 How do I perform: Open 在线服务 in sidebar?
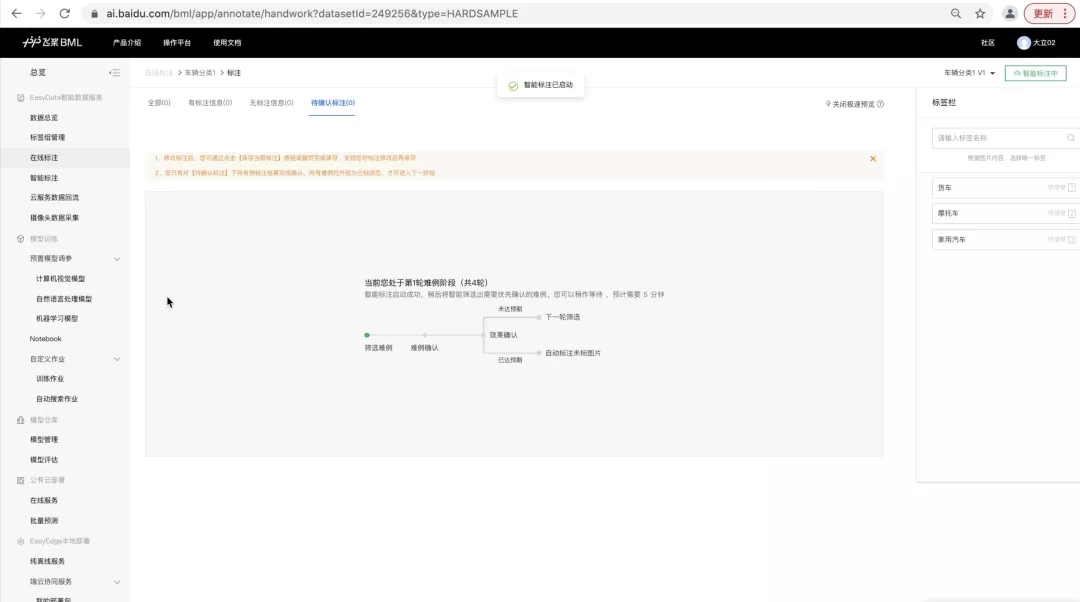44,501
